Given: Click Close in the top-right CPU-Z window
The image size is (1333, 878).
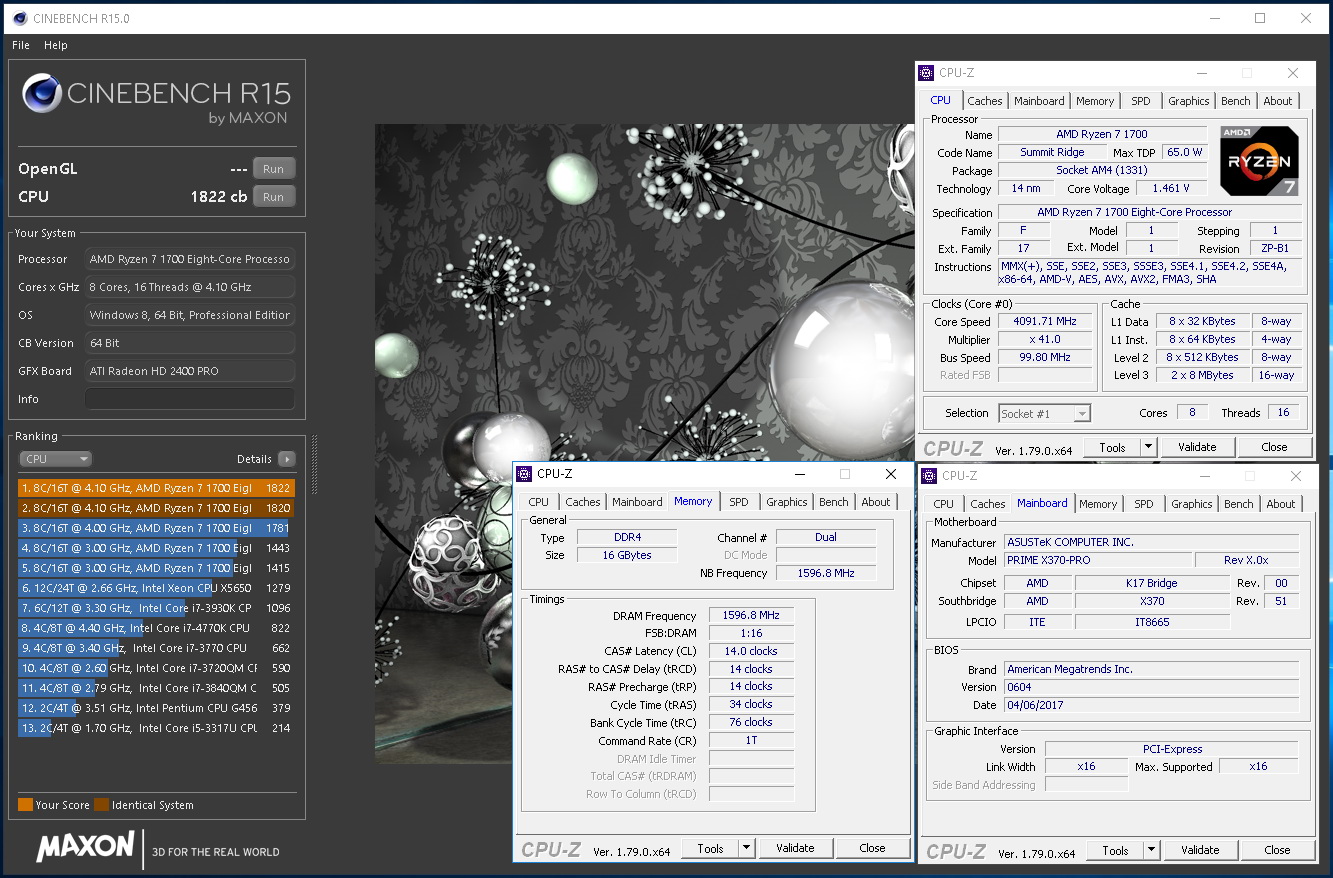Looking at the screenshot, I should tap(1274, 447).
